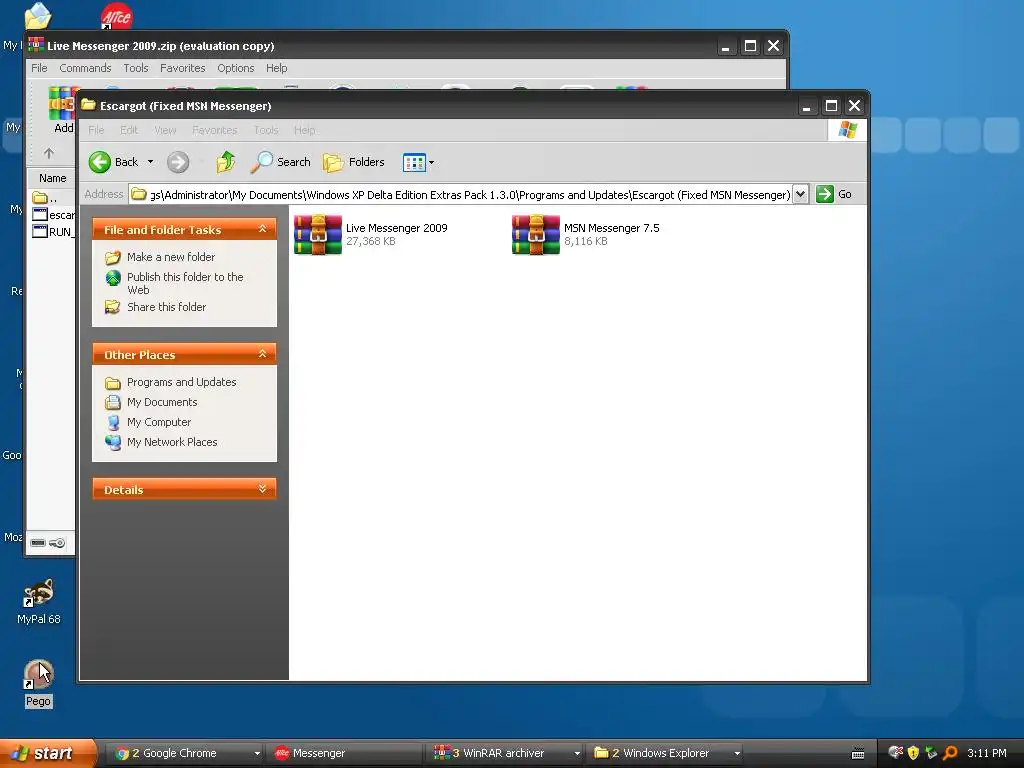Image resolution: width=1024 pixels, height=768 pixels.
Task: Click WinRAR Add toolbar icon
Action: pos(61,111)
